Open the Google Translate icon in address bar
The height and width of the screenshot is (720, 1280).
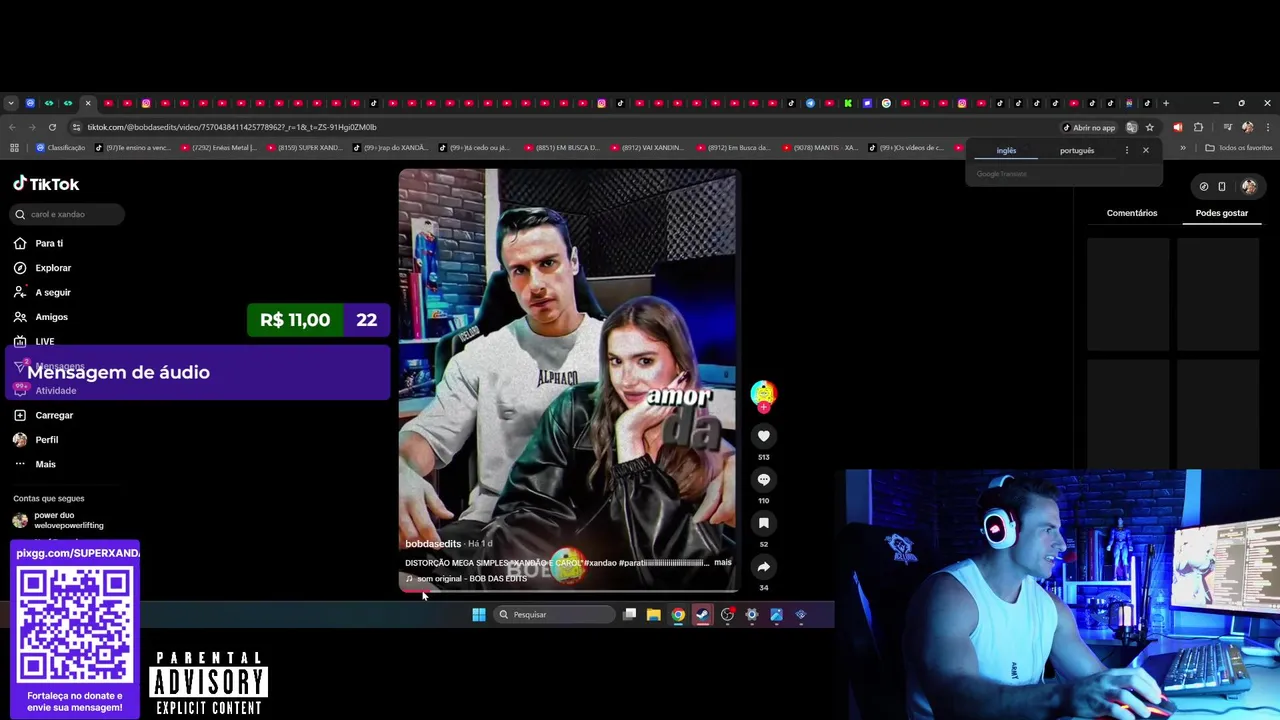pos(1131,127)
